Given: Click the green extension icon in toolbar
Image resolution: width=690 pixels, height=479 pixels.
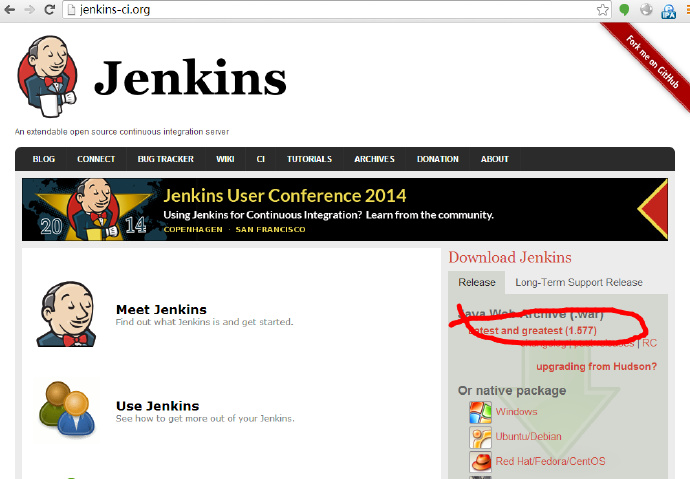Looking at the screenshot, I should [x=624, y=10].
